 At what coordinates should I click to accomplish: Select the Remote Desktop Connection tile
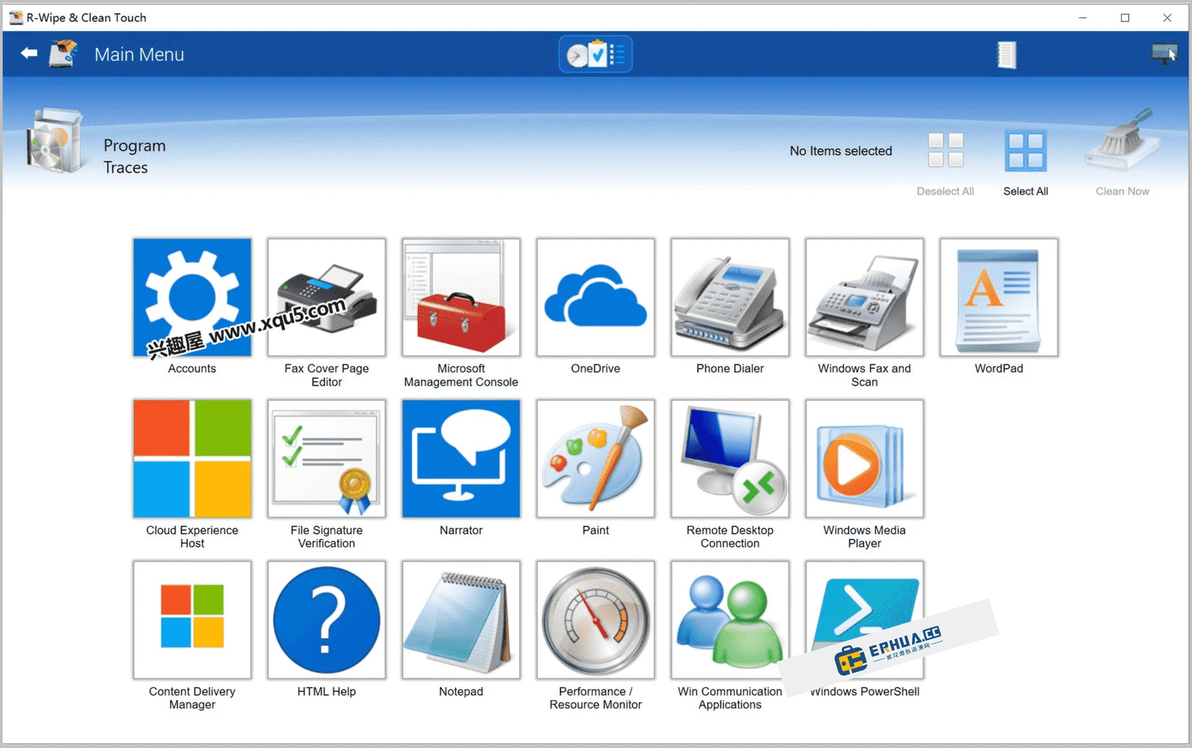pyautogui.click(x=730, y=459)
